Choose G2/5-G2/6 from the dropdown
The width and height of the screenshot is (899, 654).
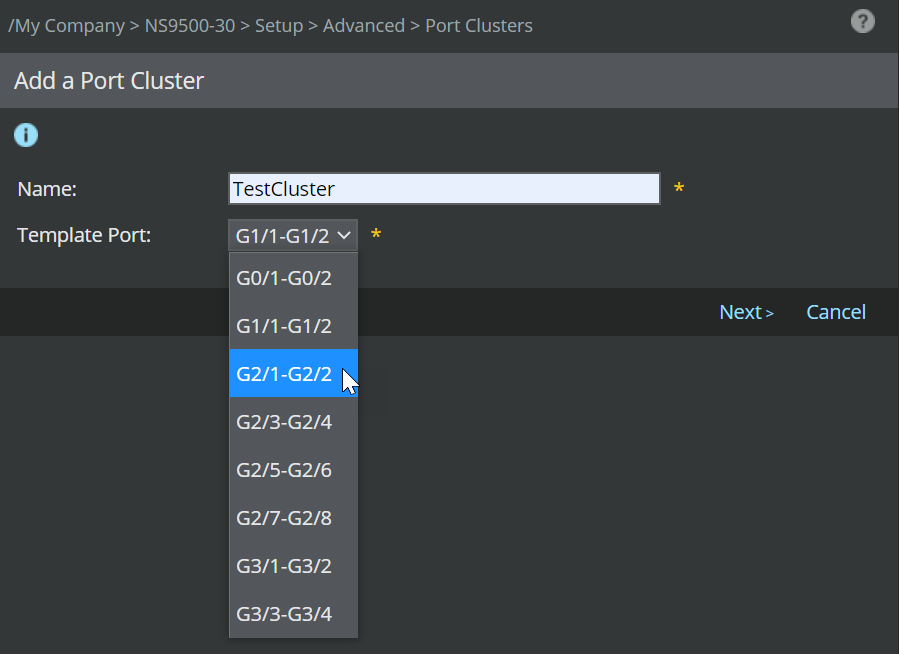(x=294, y=469)
